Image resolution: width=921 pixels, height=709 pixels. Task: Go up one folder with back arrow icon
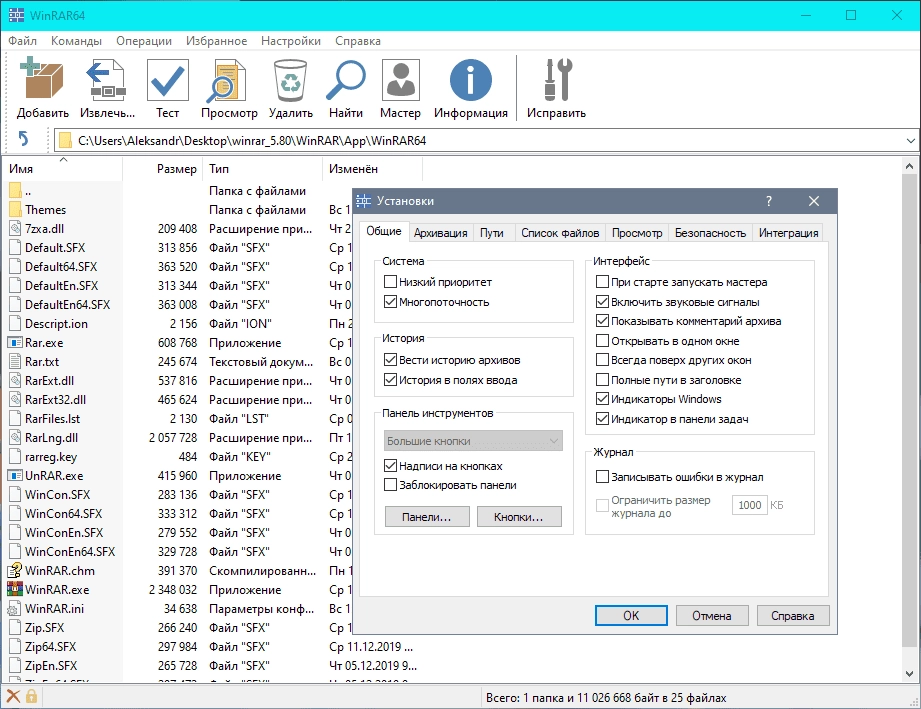23,139
